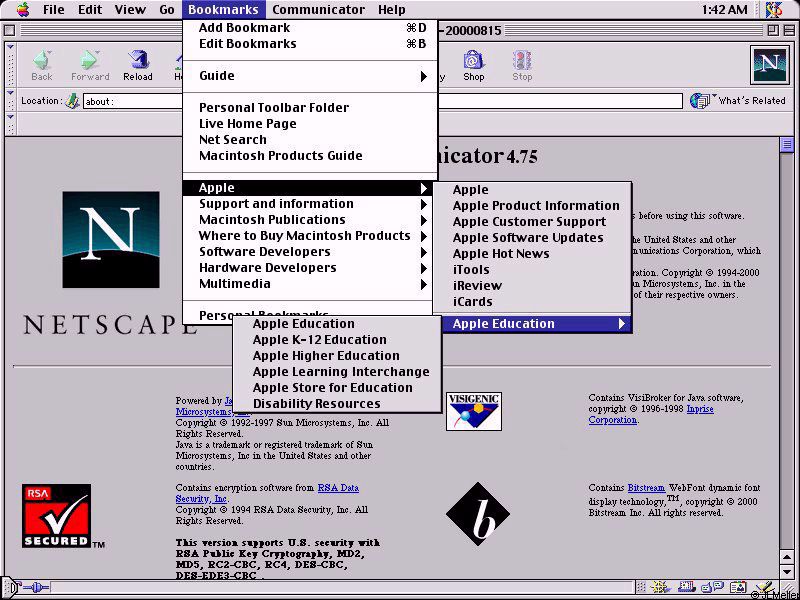800x600 pixels.
Task: Select the iTools bookmark
Action: (x=533, y=270)
